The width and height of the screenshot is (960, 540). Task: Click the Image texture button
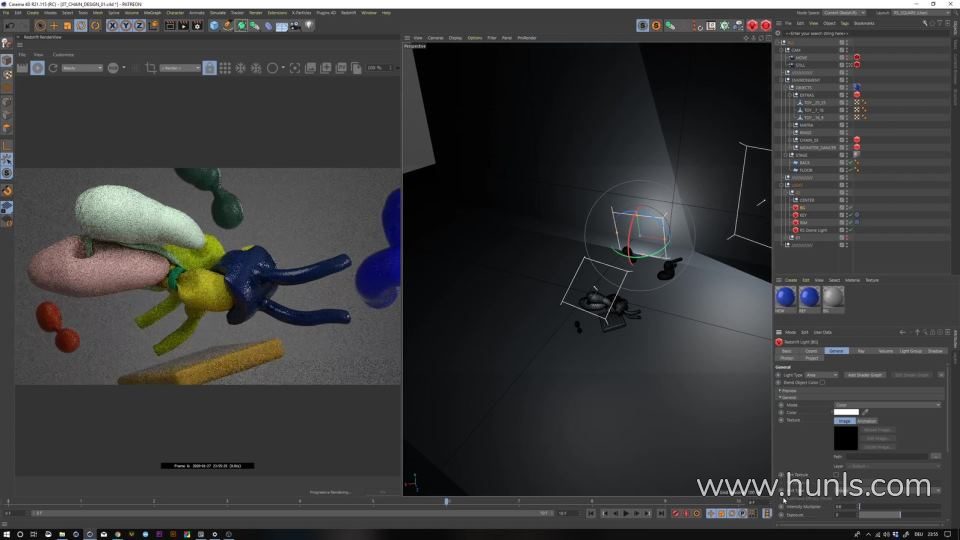tap(844, 421)
